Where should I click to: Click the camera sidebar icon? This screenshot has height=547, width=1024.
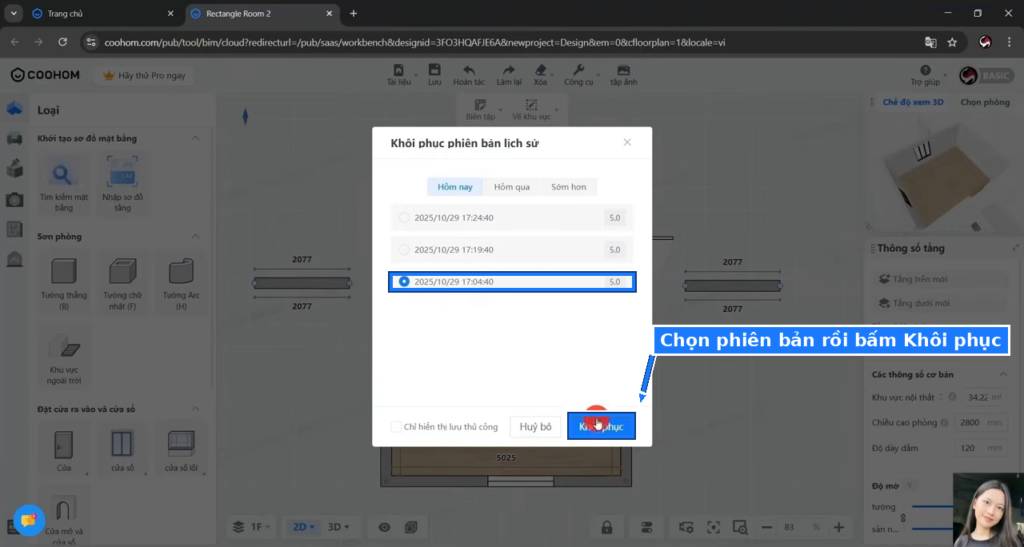14,199
